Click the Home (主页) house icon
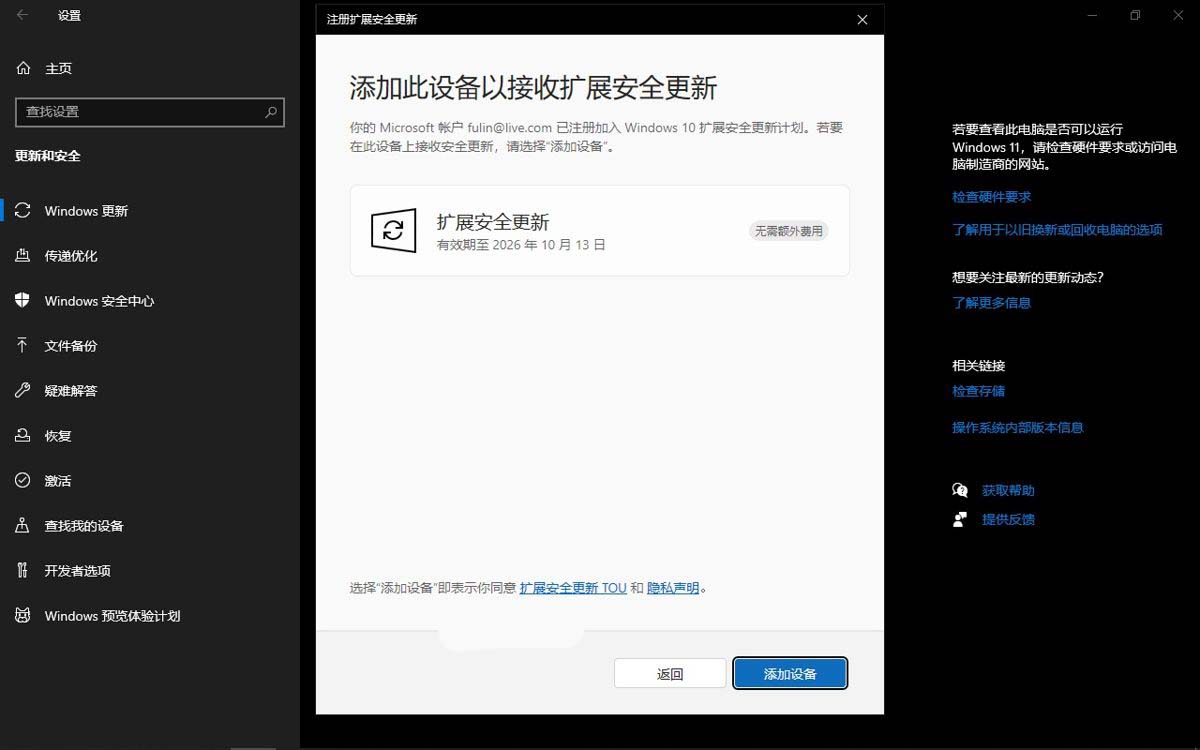Image resolution: width=1200 pixels, height=750 pixels. coord(23,68)
